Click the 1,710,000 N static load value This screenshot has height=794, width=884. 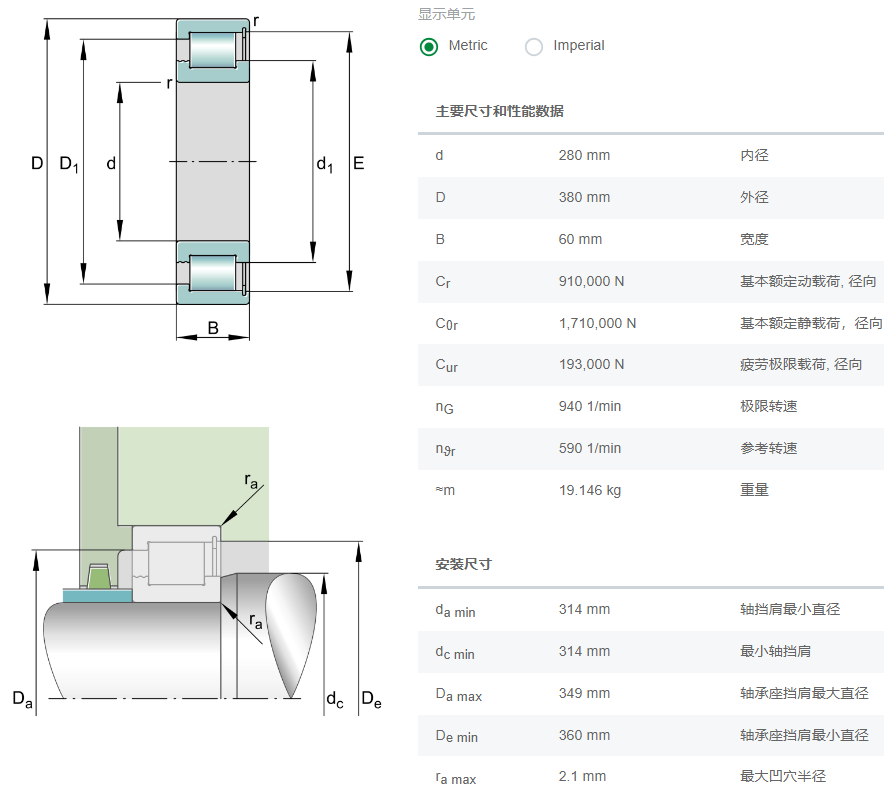coord(597,323)
